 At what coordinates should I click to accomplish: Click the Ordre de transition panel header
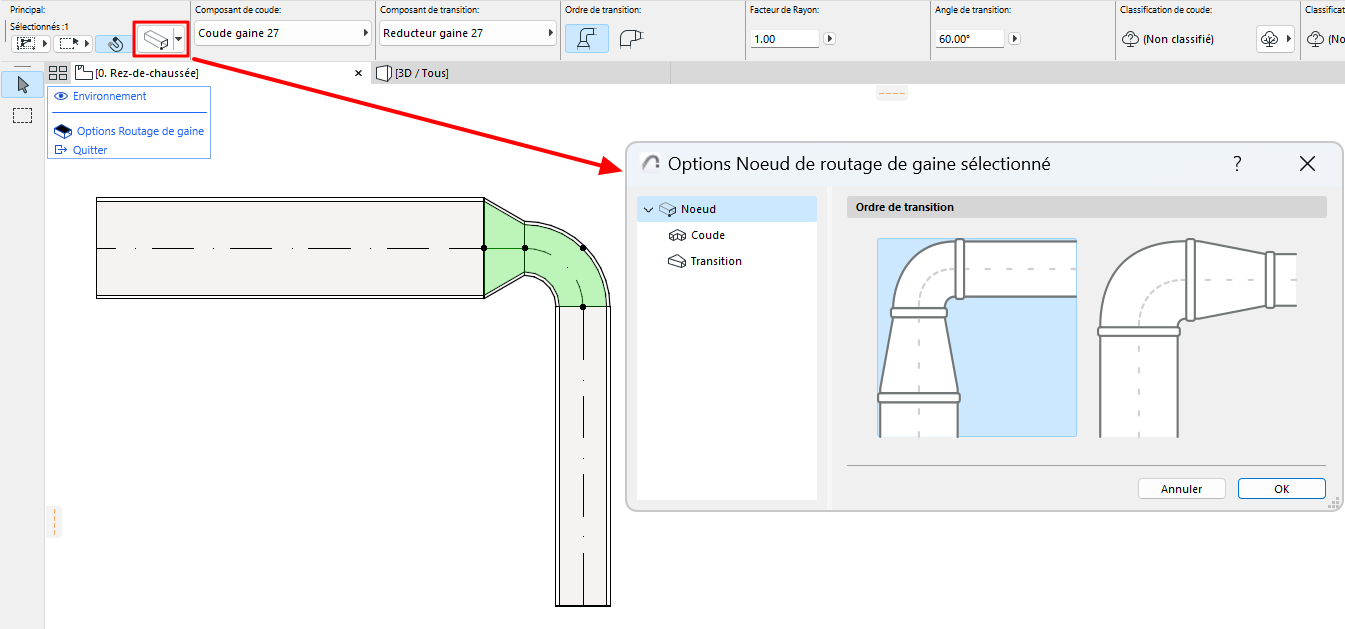[1086, 207]
